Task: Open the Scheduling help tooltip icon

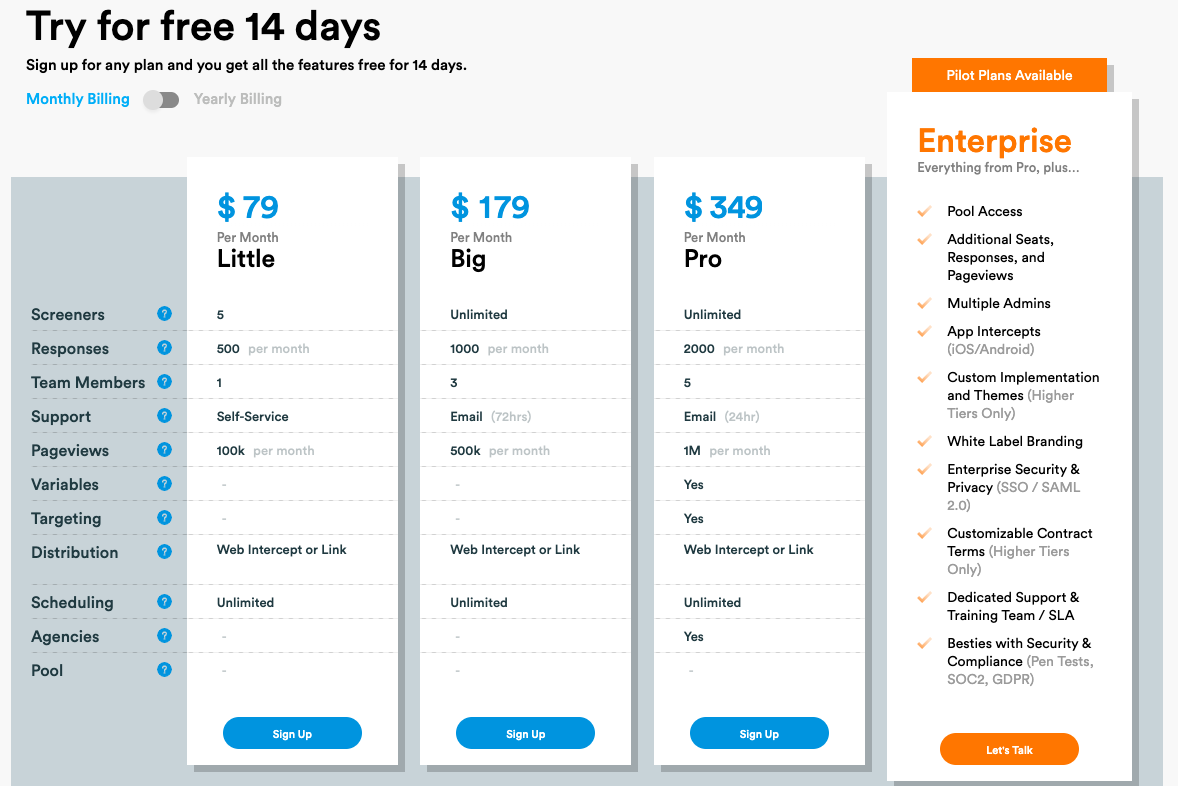Action: tap(164, 602)
